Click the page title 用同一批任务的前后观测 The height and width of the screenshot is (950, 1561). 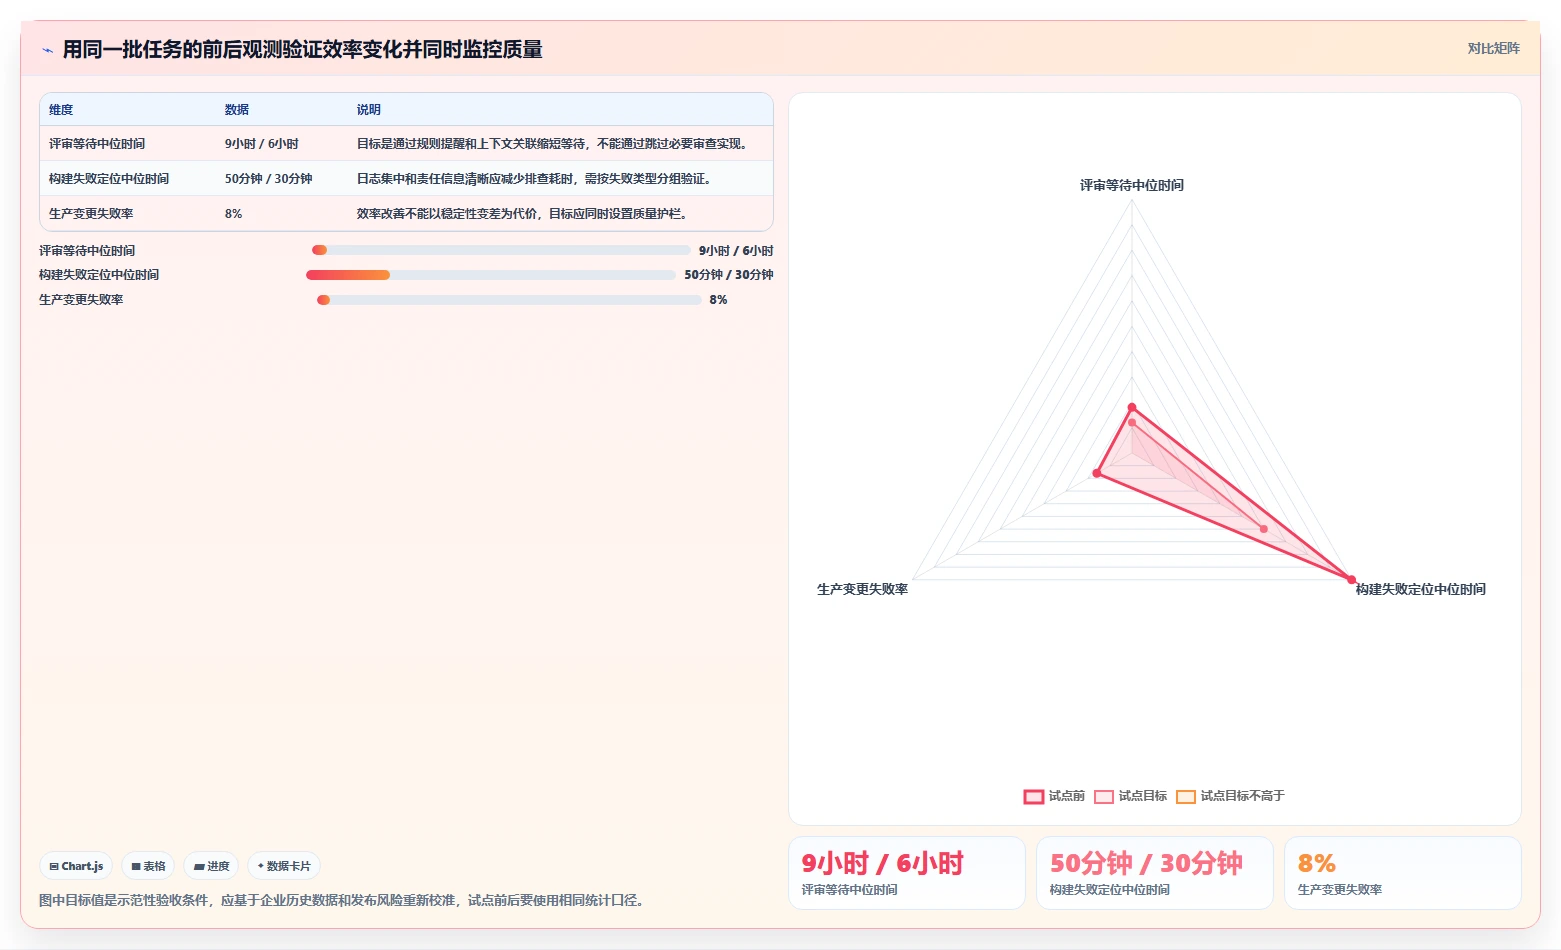pyautogui.click(x=303, y=50)
